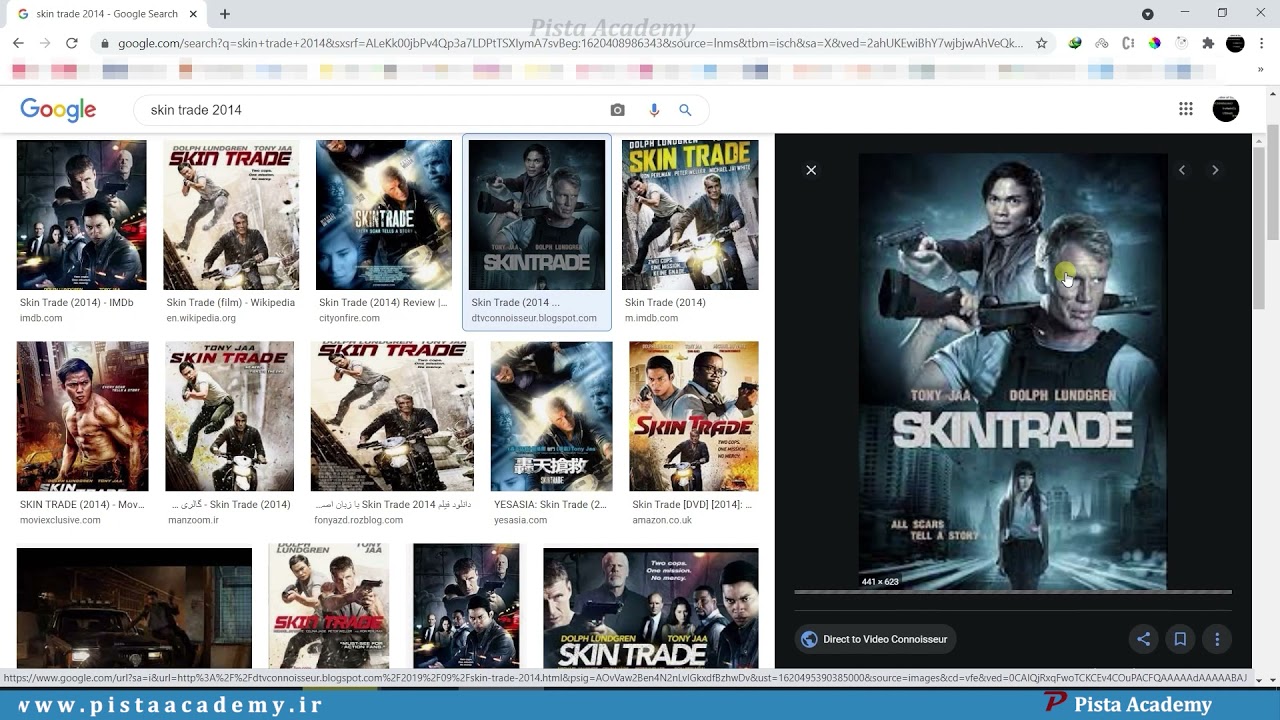Click the 'Skin Trade (2014) - IMDb' caption link

tap(76, 303)
